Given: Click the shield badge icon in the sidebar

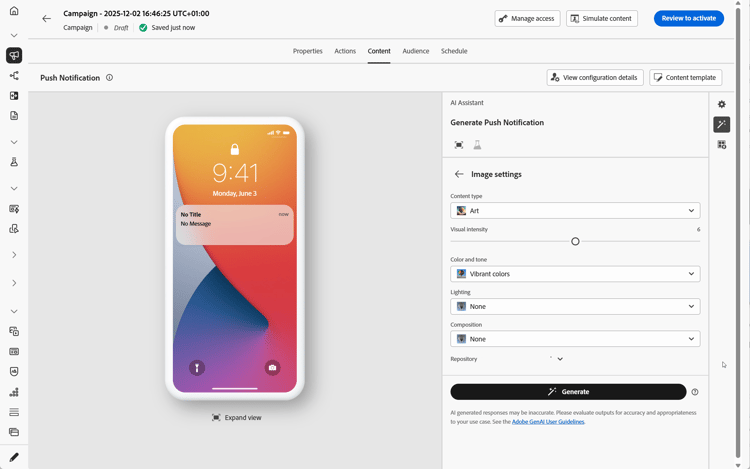Looking at the screenshot, I should pos(14,371).
